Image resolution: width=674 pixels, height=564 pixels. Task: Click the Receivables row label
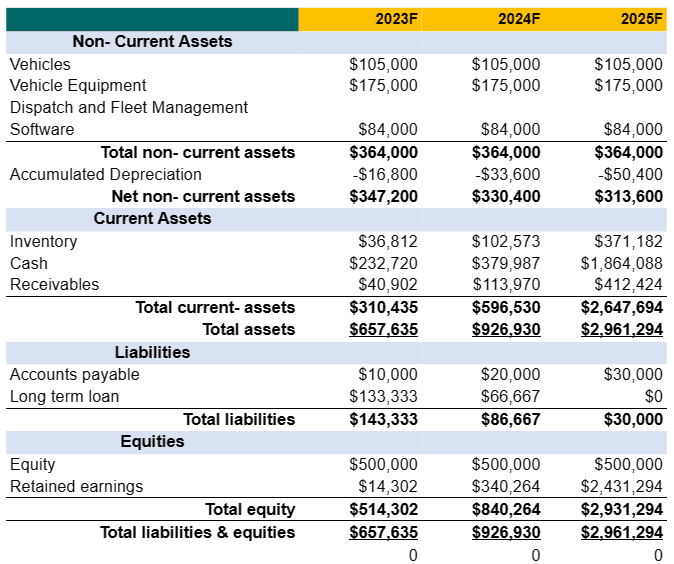coord(55,285)
